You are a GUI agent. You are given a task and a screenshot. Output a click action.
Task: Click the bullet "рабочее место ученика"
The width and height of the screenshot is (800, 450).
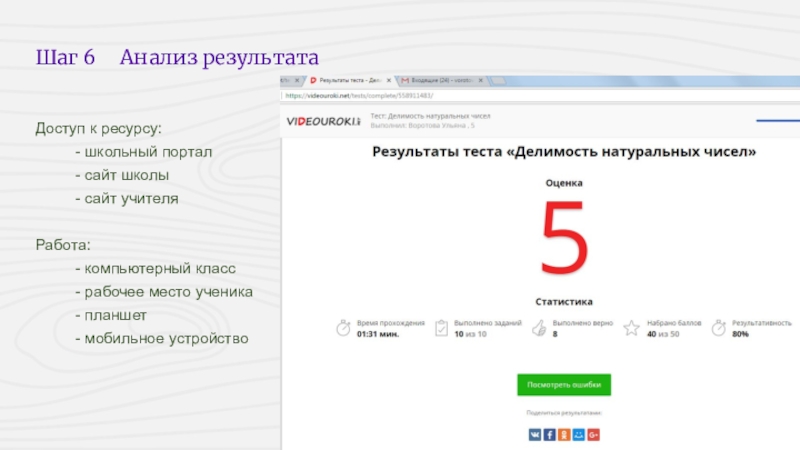click(x=168, y=292)
